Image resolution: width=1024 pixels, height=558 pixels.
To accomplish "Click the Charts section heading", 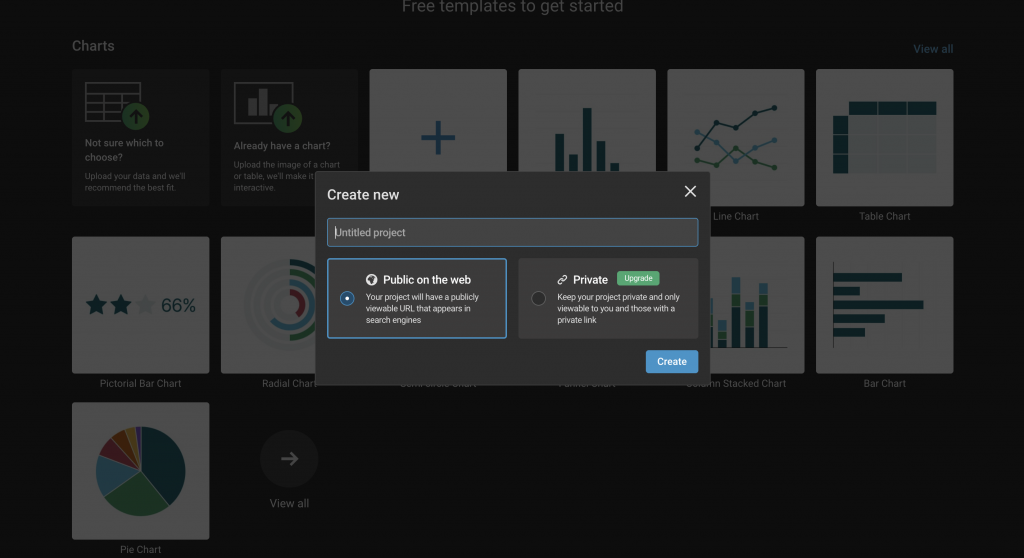I will pyautogui.click(x=93, y=46).
